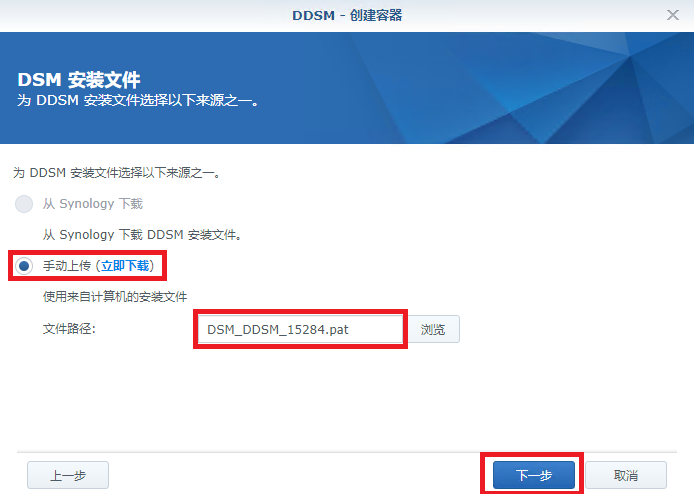Click the 从 Synology 下载 DDSM 安装文件 description
This screenshot has width=694, height=494.
(x=142, y=235)
